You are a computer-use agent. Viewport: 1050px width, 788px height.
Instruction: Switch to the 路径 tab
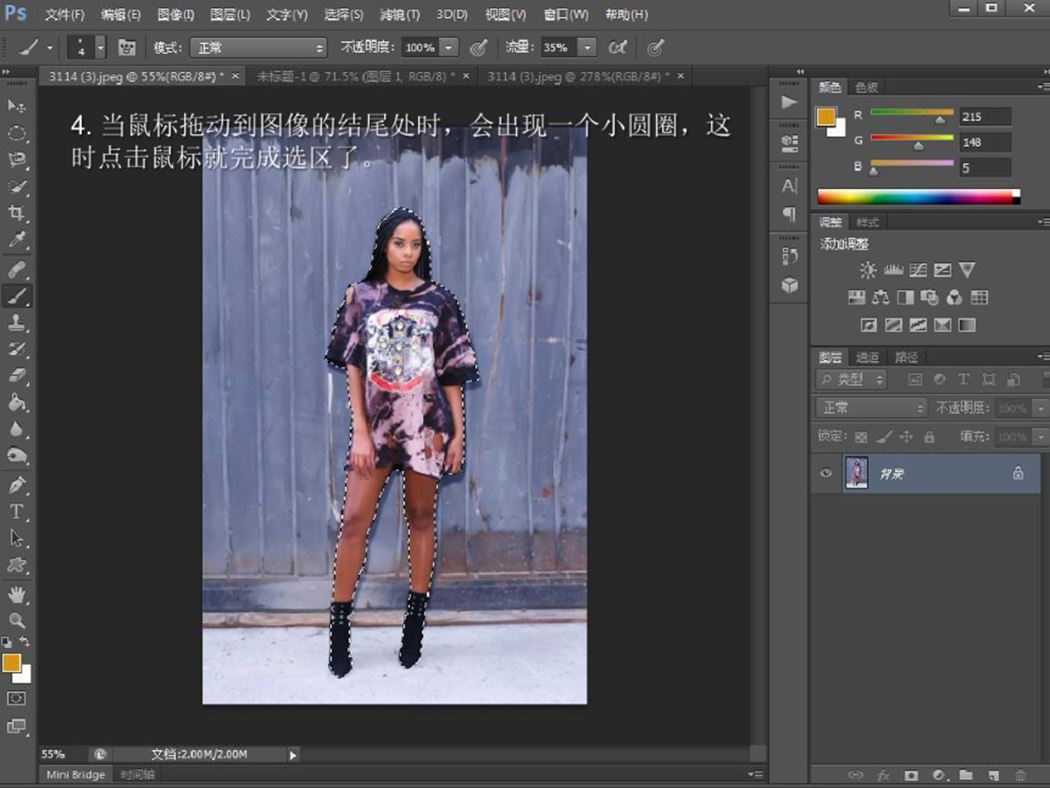coord(906,357)
